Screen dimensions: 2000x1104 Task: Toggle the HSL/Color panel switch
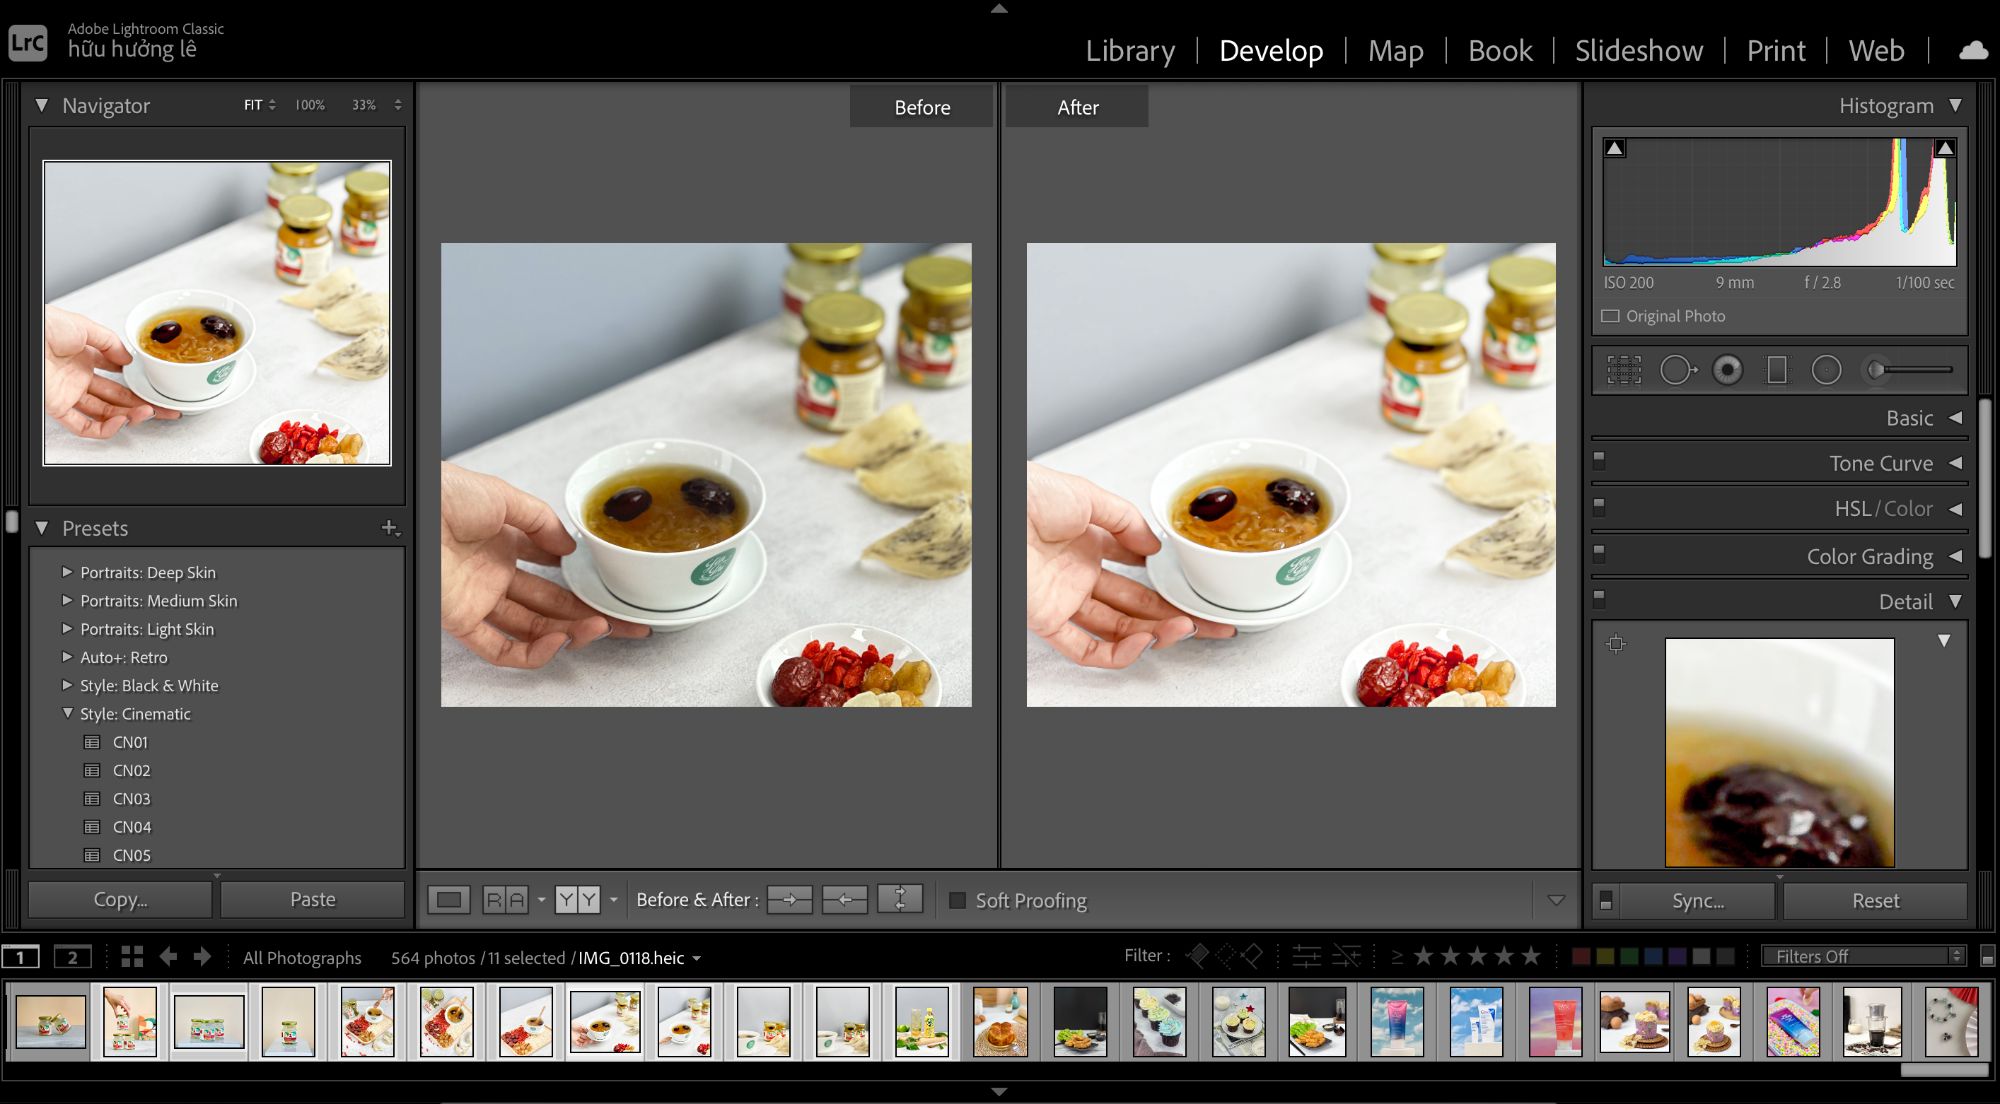[x=1599, y=507]
